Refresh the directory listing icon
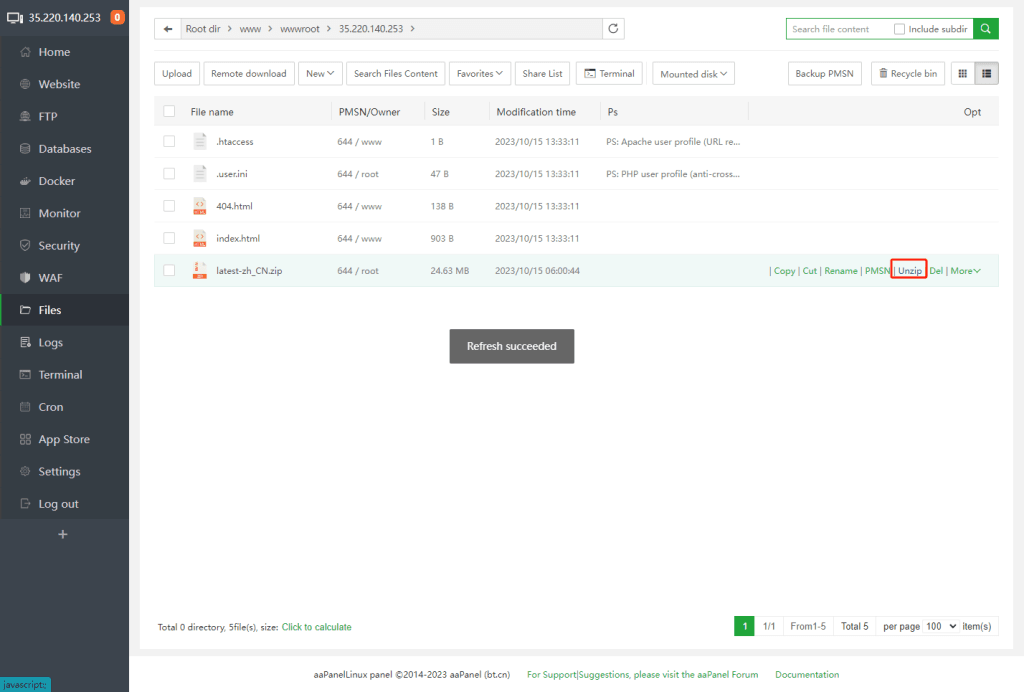 coord(613,29)
